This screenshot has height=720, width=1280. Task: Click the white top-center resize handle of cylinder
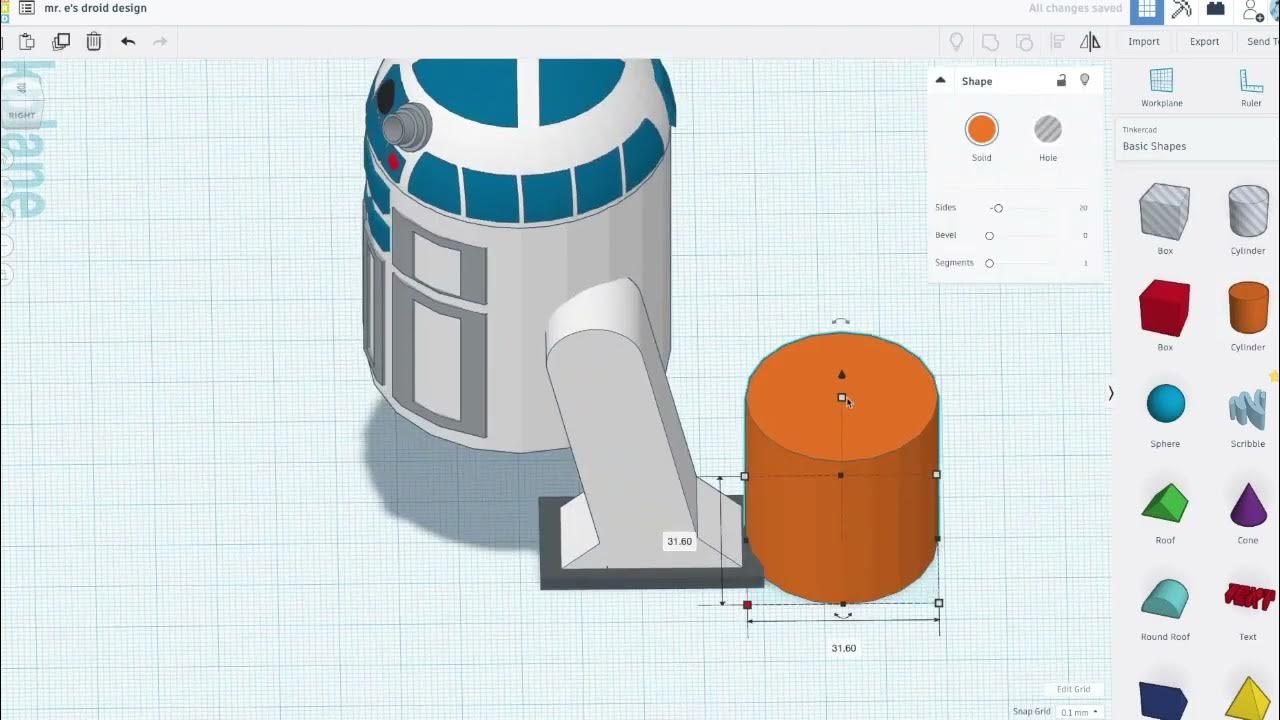click(842, 398)
